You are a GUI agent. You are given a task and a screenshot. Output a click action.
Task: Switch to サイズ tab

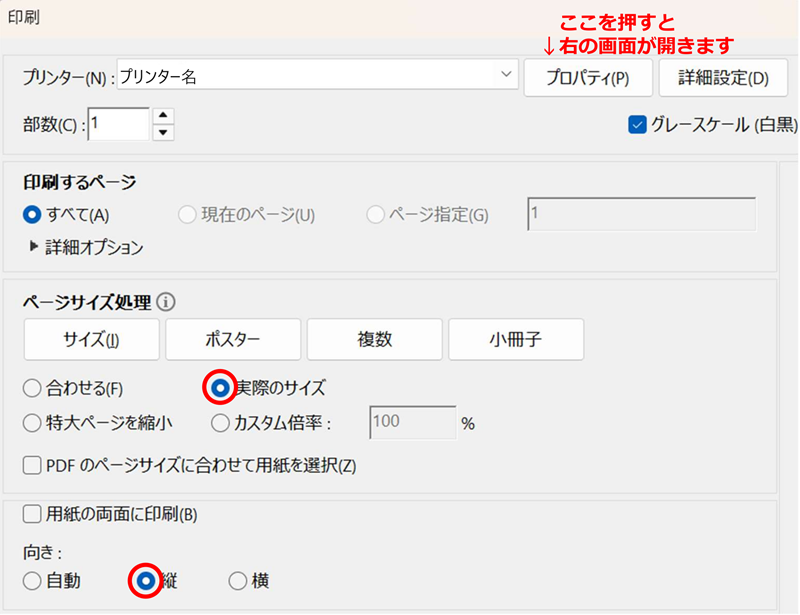[x=91, y=339]
